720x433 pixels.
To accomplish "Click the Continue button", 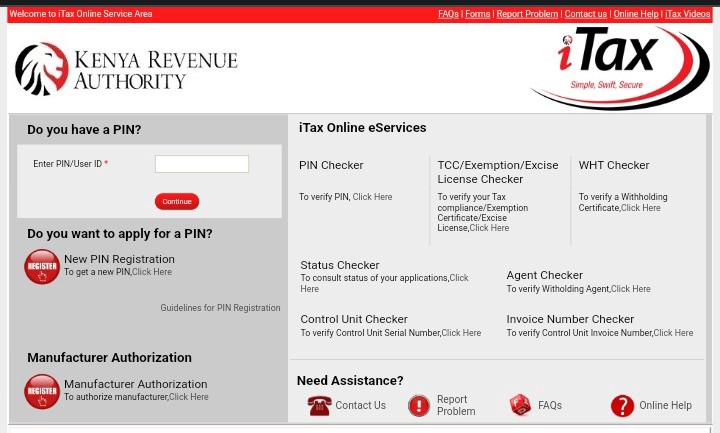I will point(177,202).
